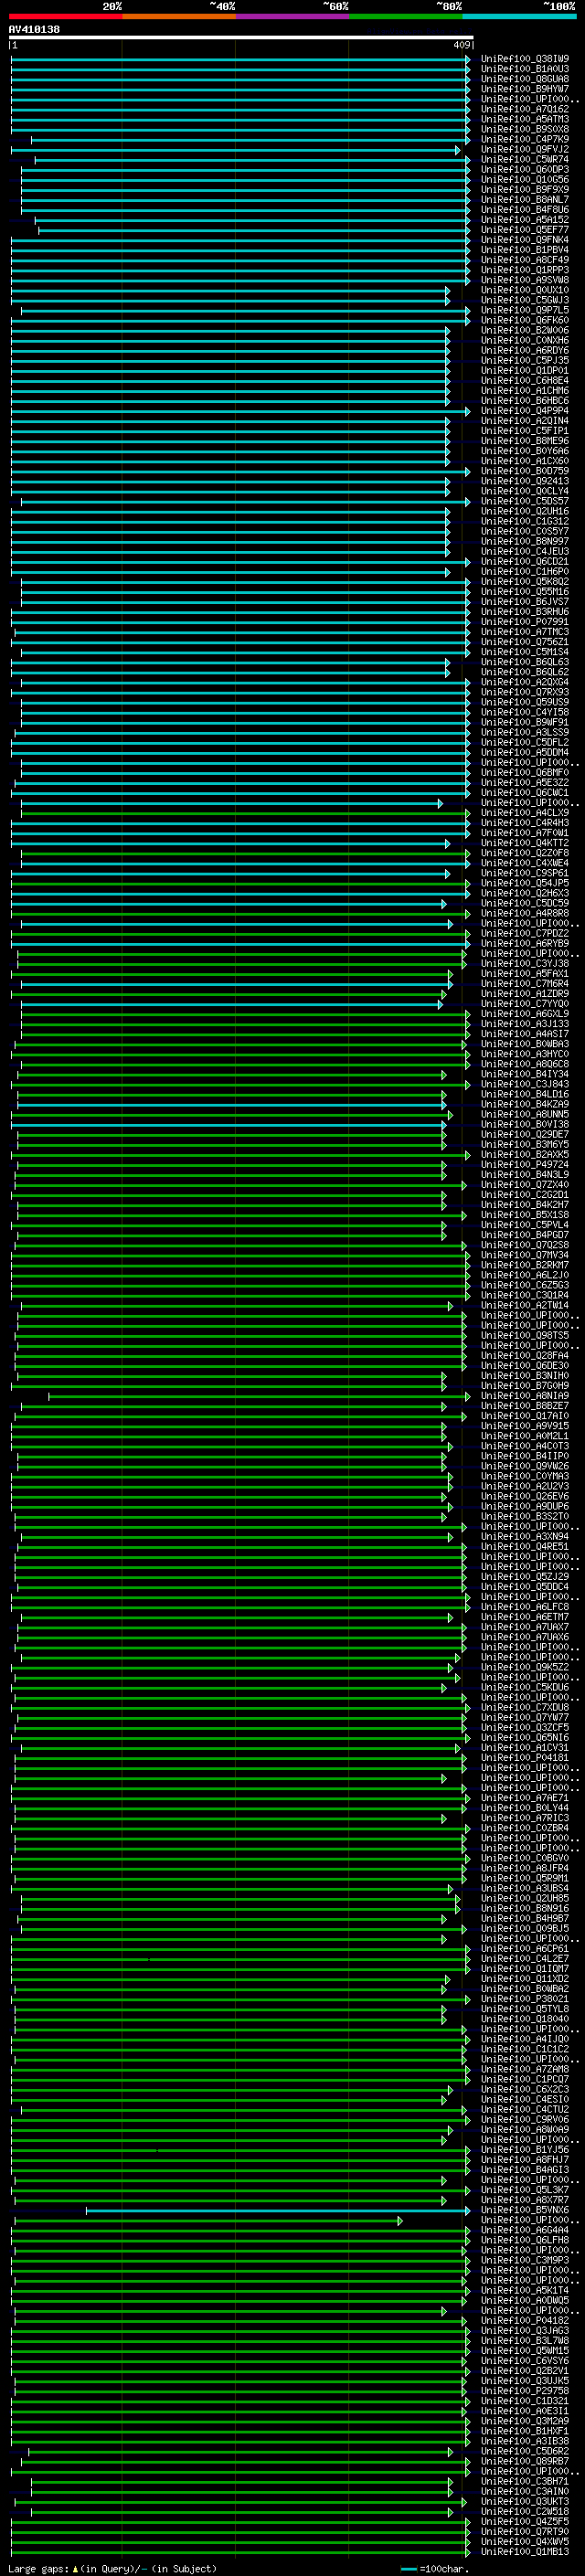
Task: Select the AV410138 query title
Action: 34,29
